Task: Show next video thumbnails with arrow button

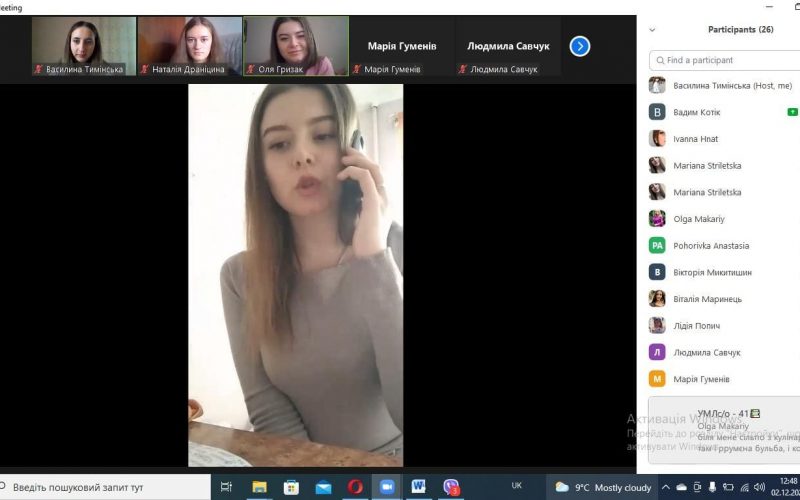Action: pyautogui.click(x=580, y=46)
